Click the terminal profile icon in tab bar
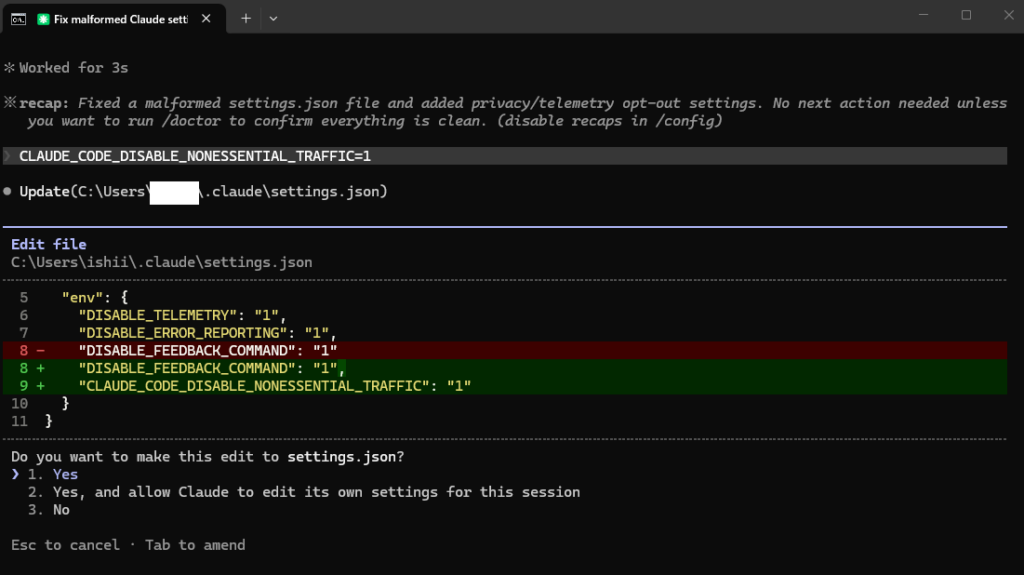 tap(18, 19)
